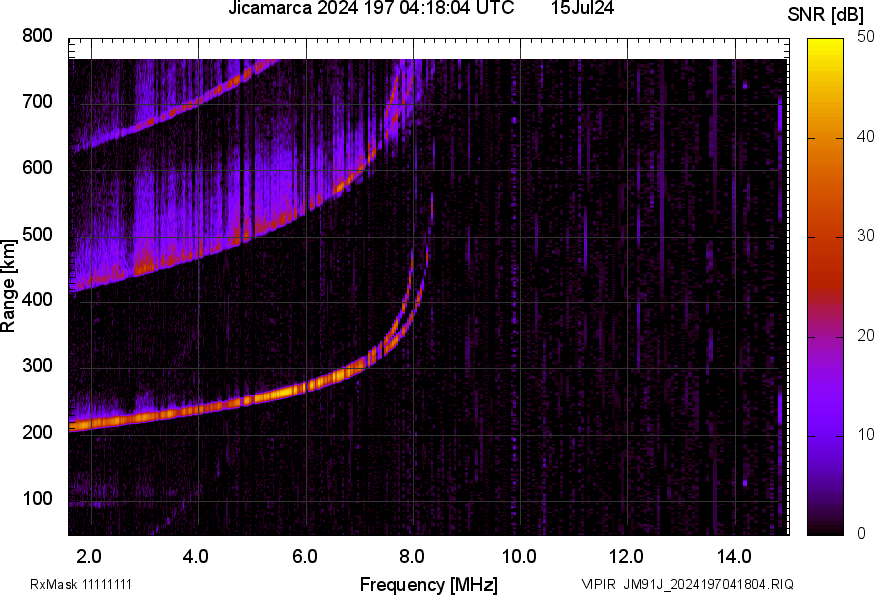Click the second-hop echo trace near 3 MHz

click(x=145, y=268)
